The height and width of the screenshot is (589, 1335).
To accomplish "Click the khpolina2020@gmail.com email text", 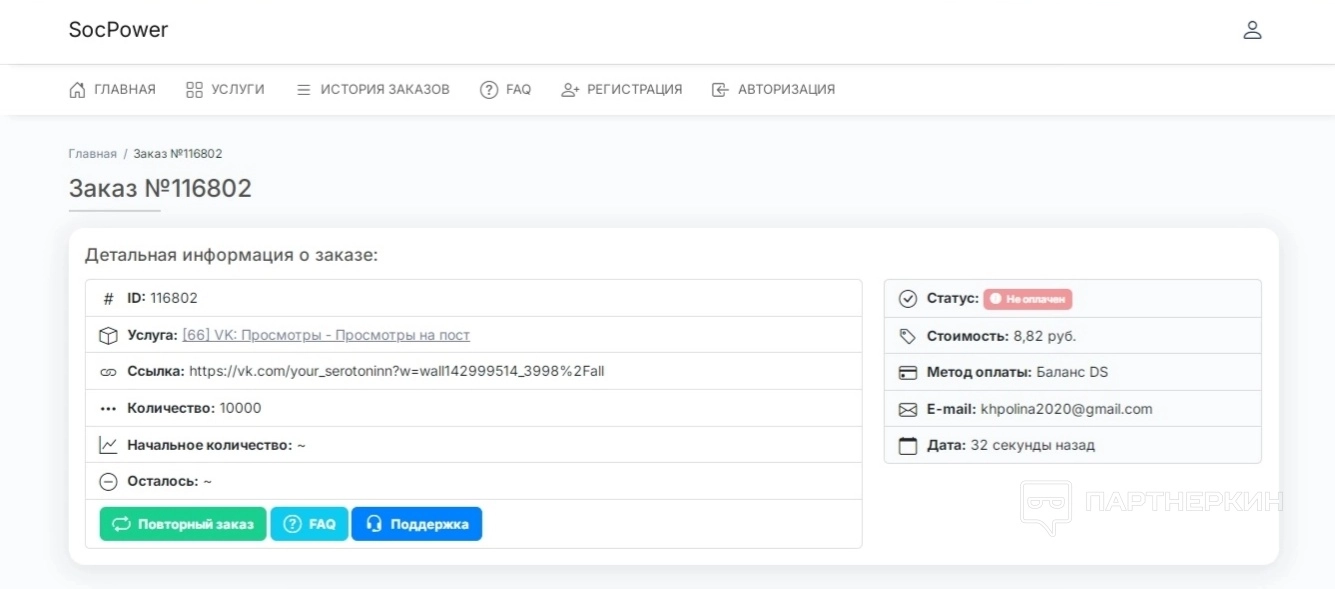I will (x=1067, y=409).
